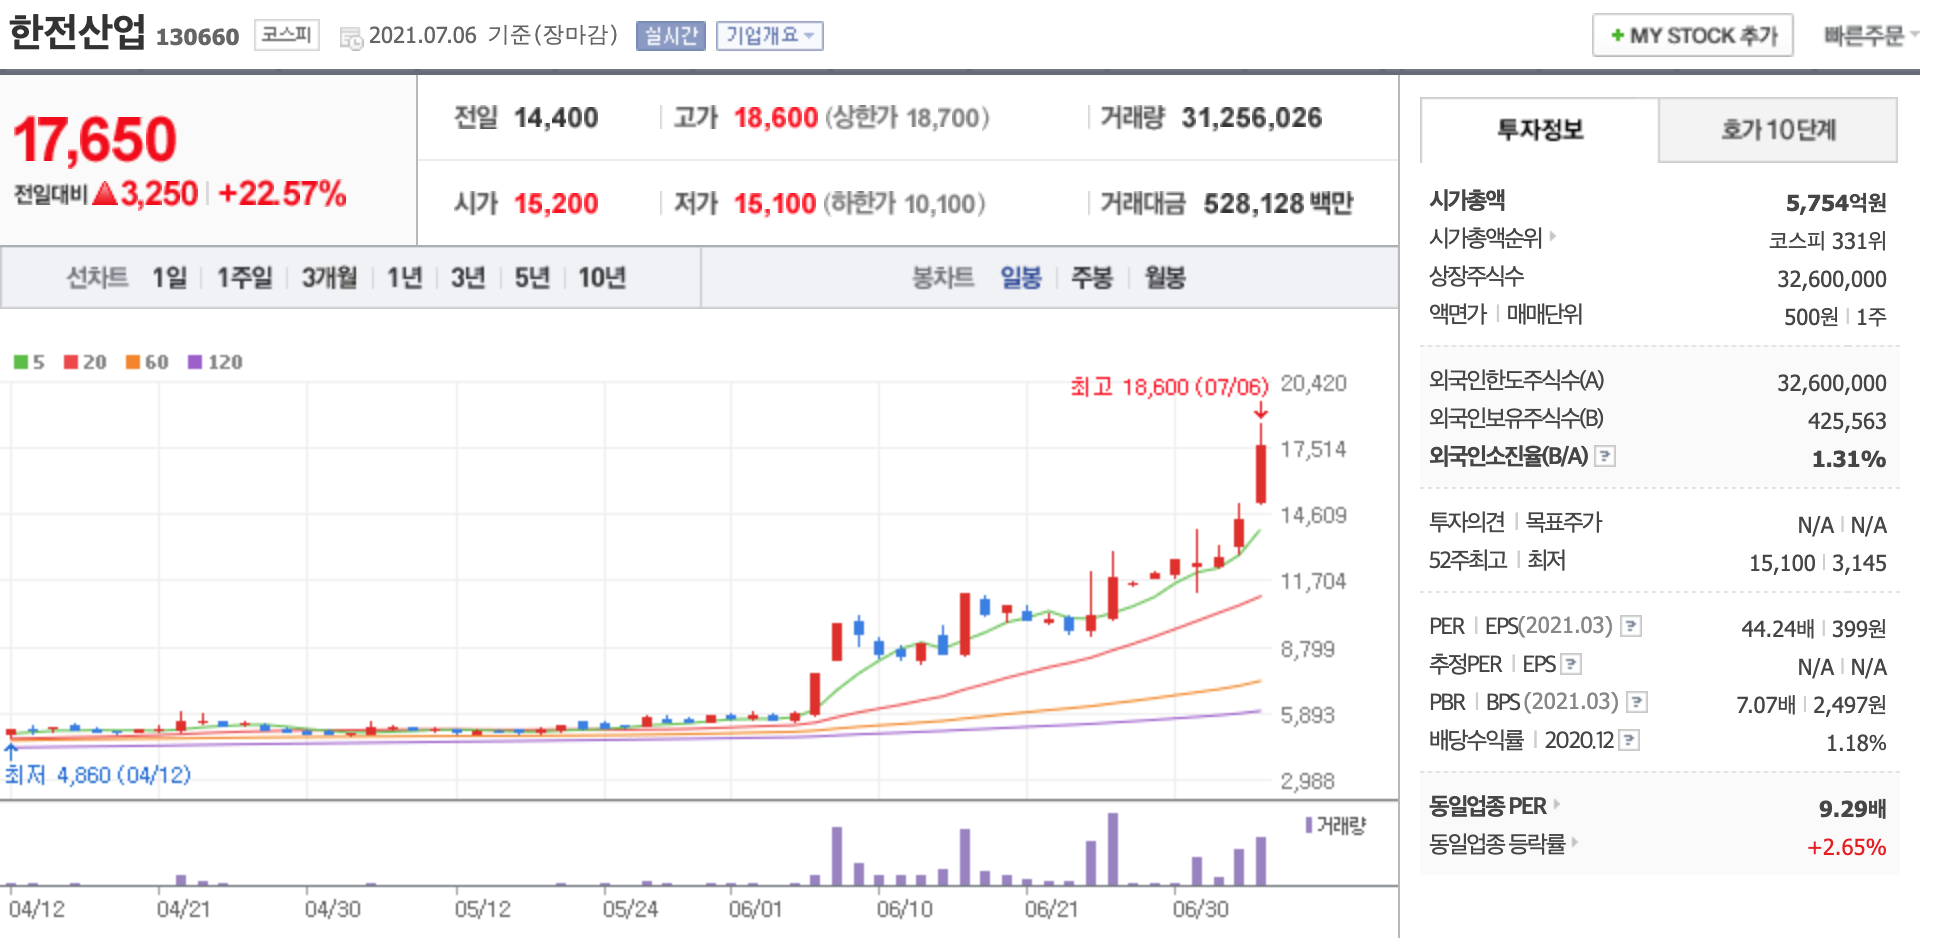The image size is (1938, 938).
Task: Click the 최저 4,860 (04/12) marker
Action: click(x=97, y=775)
